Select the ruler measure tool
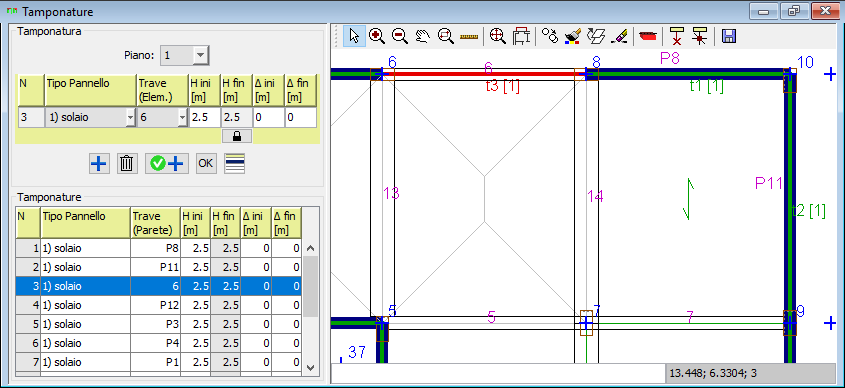Screen dimensions: 845x388 tap(469, 36)
